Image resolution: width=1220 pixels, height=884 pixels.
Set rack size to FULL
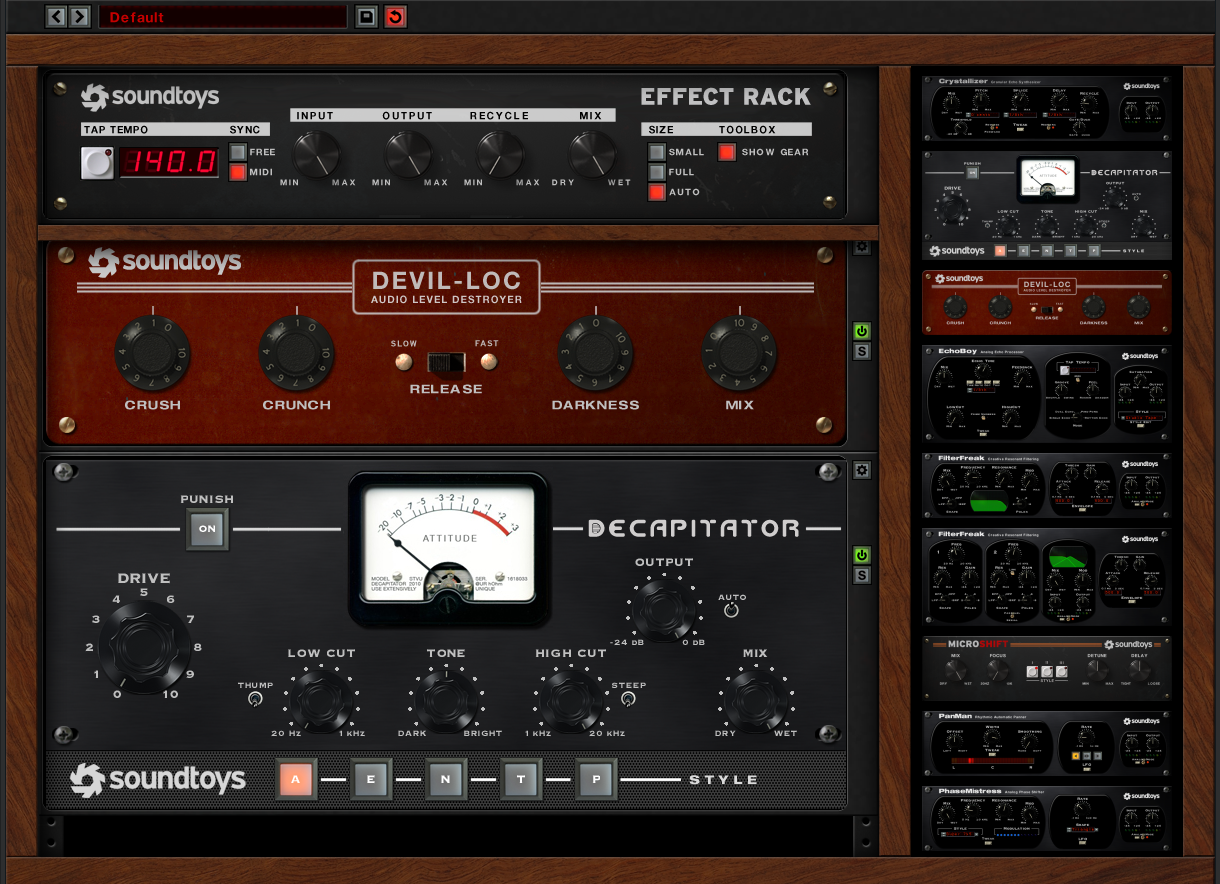click(x=656, y=172)
